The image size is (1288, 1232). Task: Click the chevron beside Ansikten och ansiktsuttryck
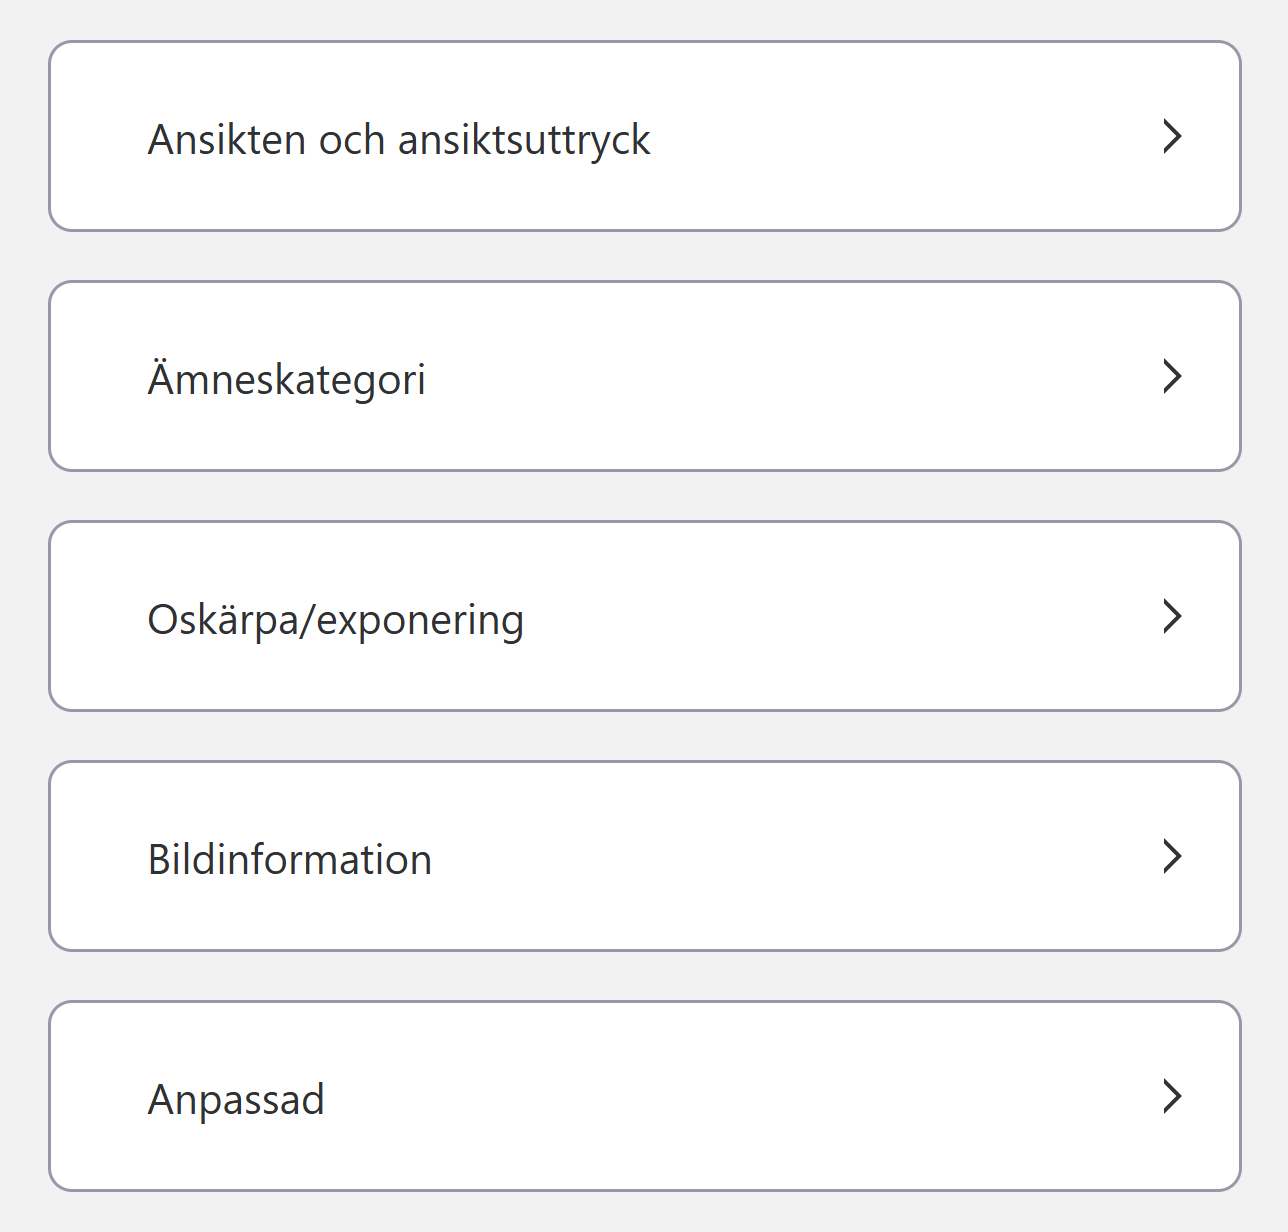pos(1172,136)
